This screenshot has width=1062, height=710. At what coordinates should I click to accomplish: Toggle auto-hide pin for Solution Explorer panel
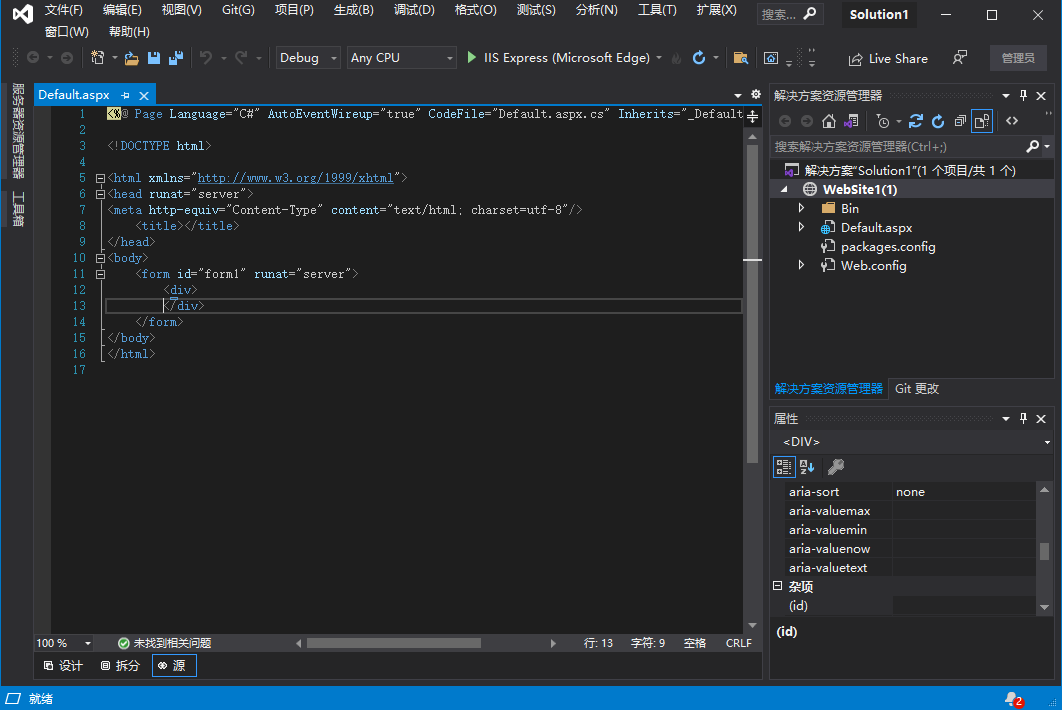(1023, 96)
